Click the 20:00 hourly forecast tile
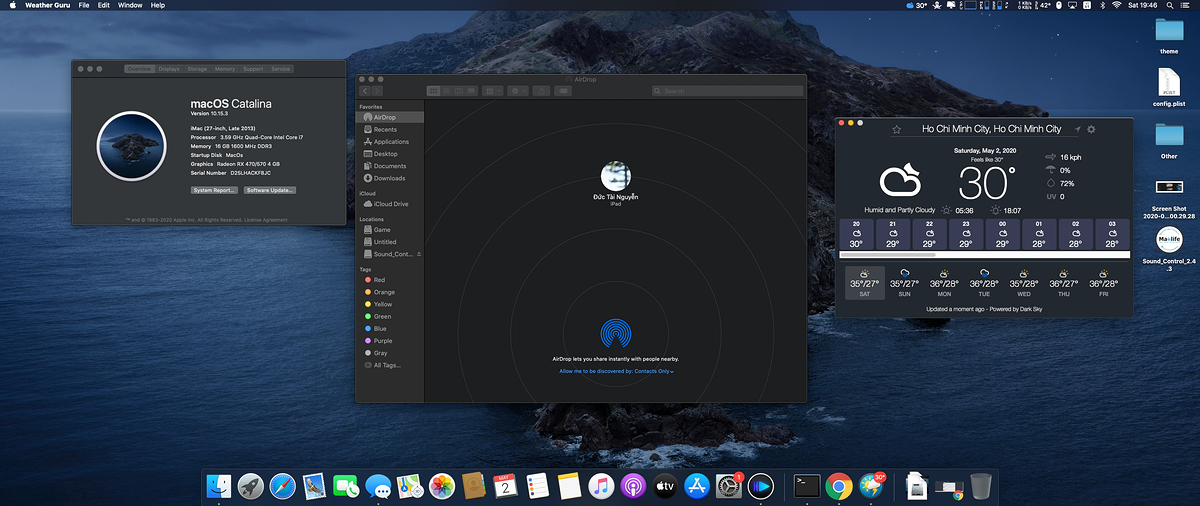This screenshot has width=1200, height=506. point(857,234)
